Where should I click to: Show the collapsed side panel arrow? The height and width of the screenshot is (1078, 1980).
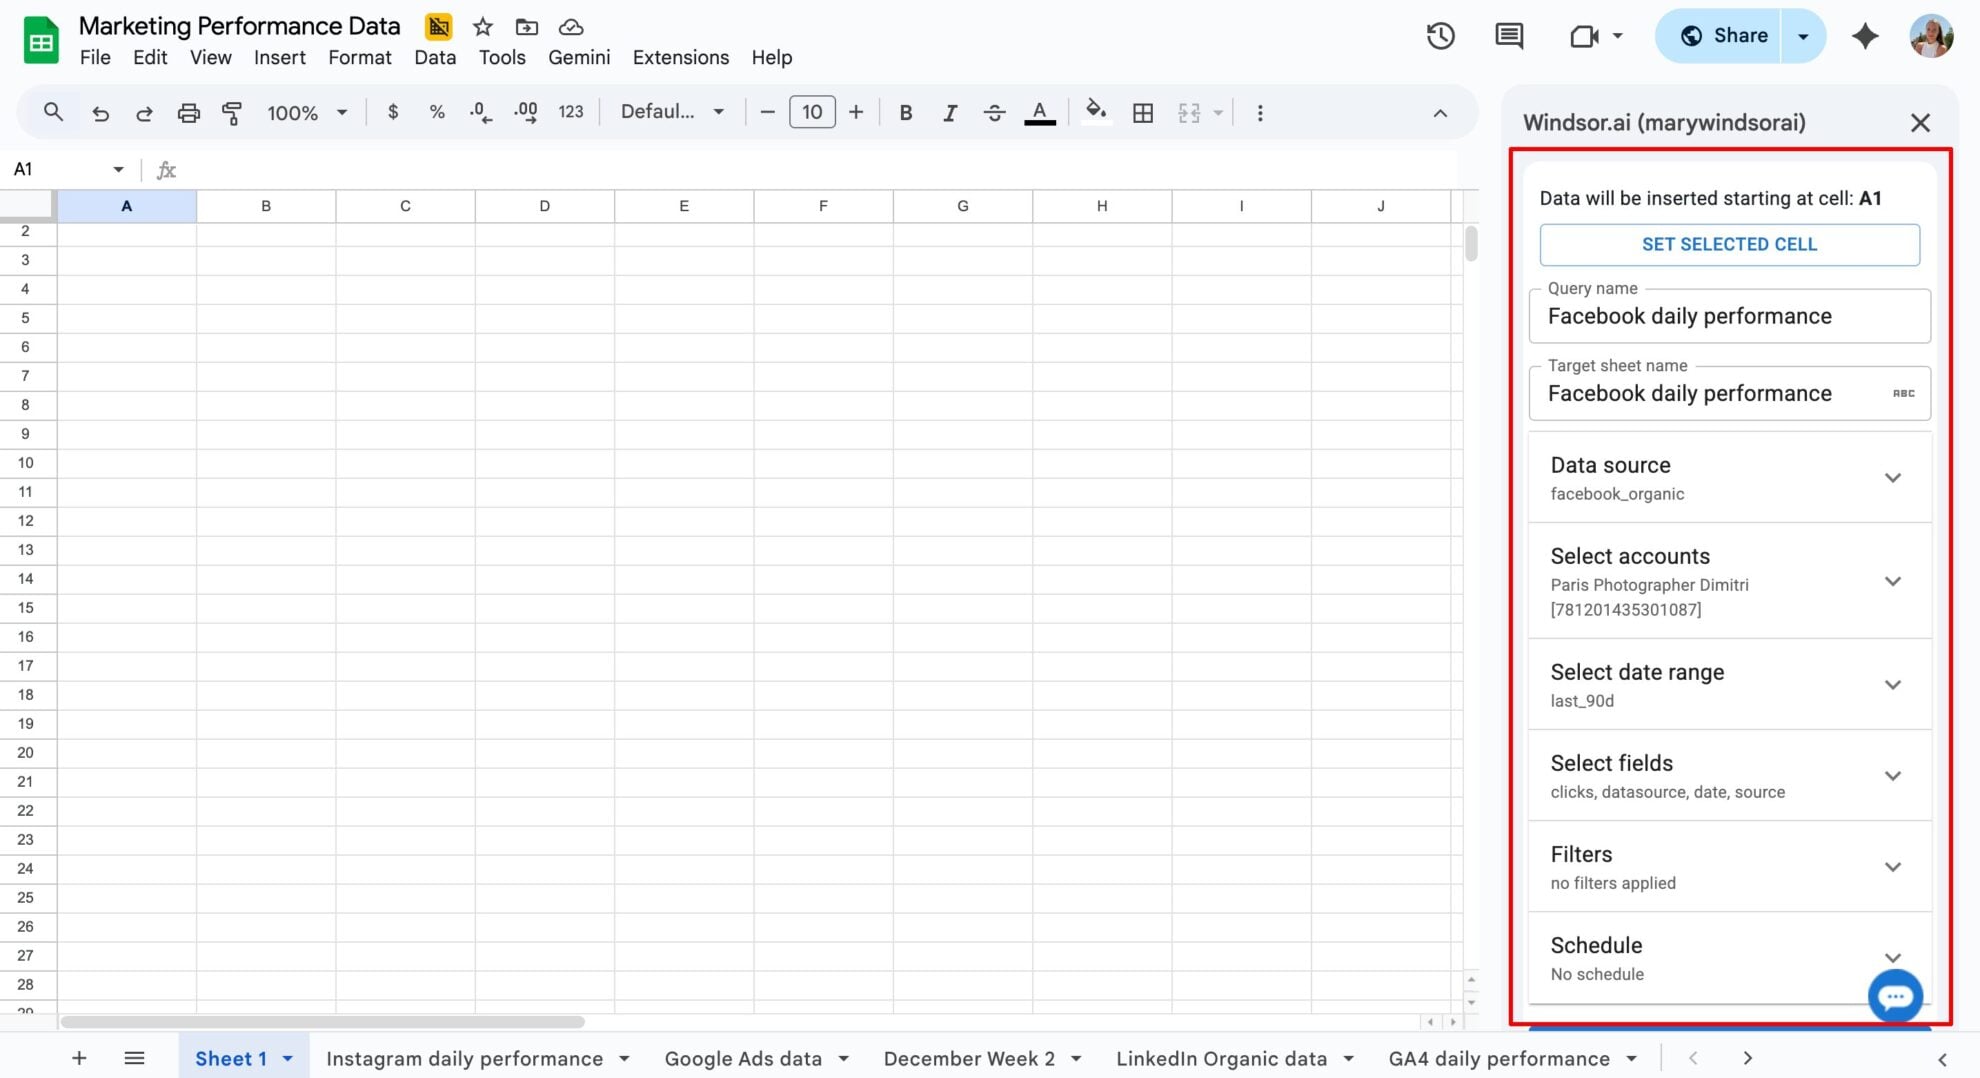(x=1942, y=1059)
